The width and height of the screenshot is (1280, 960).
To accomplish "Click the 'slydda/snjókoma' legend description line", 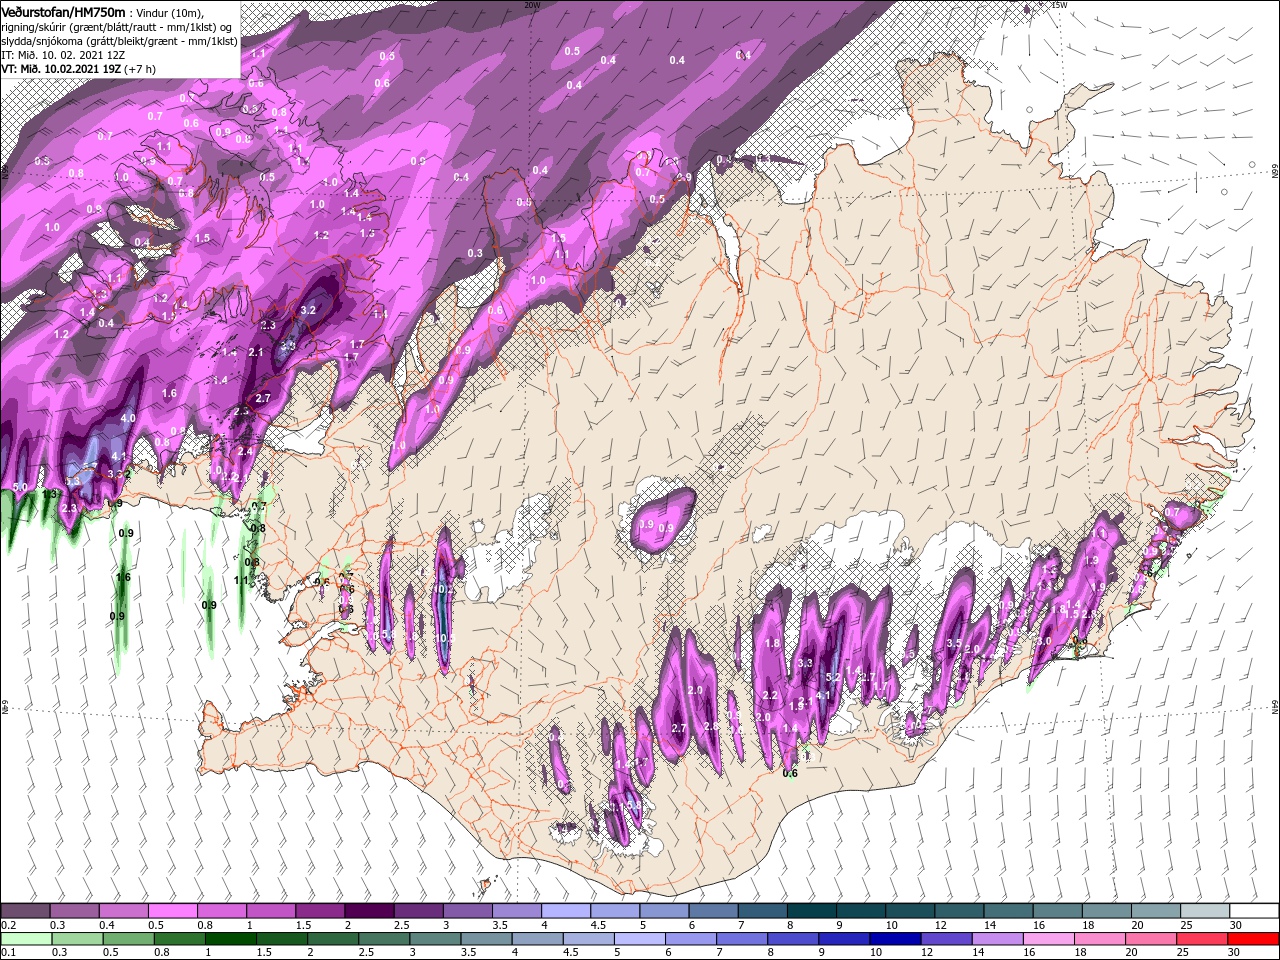I will click(119, 41).
